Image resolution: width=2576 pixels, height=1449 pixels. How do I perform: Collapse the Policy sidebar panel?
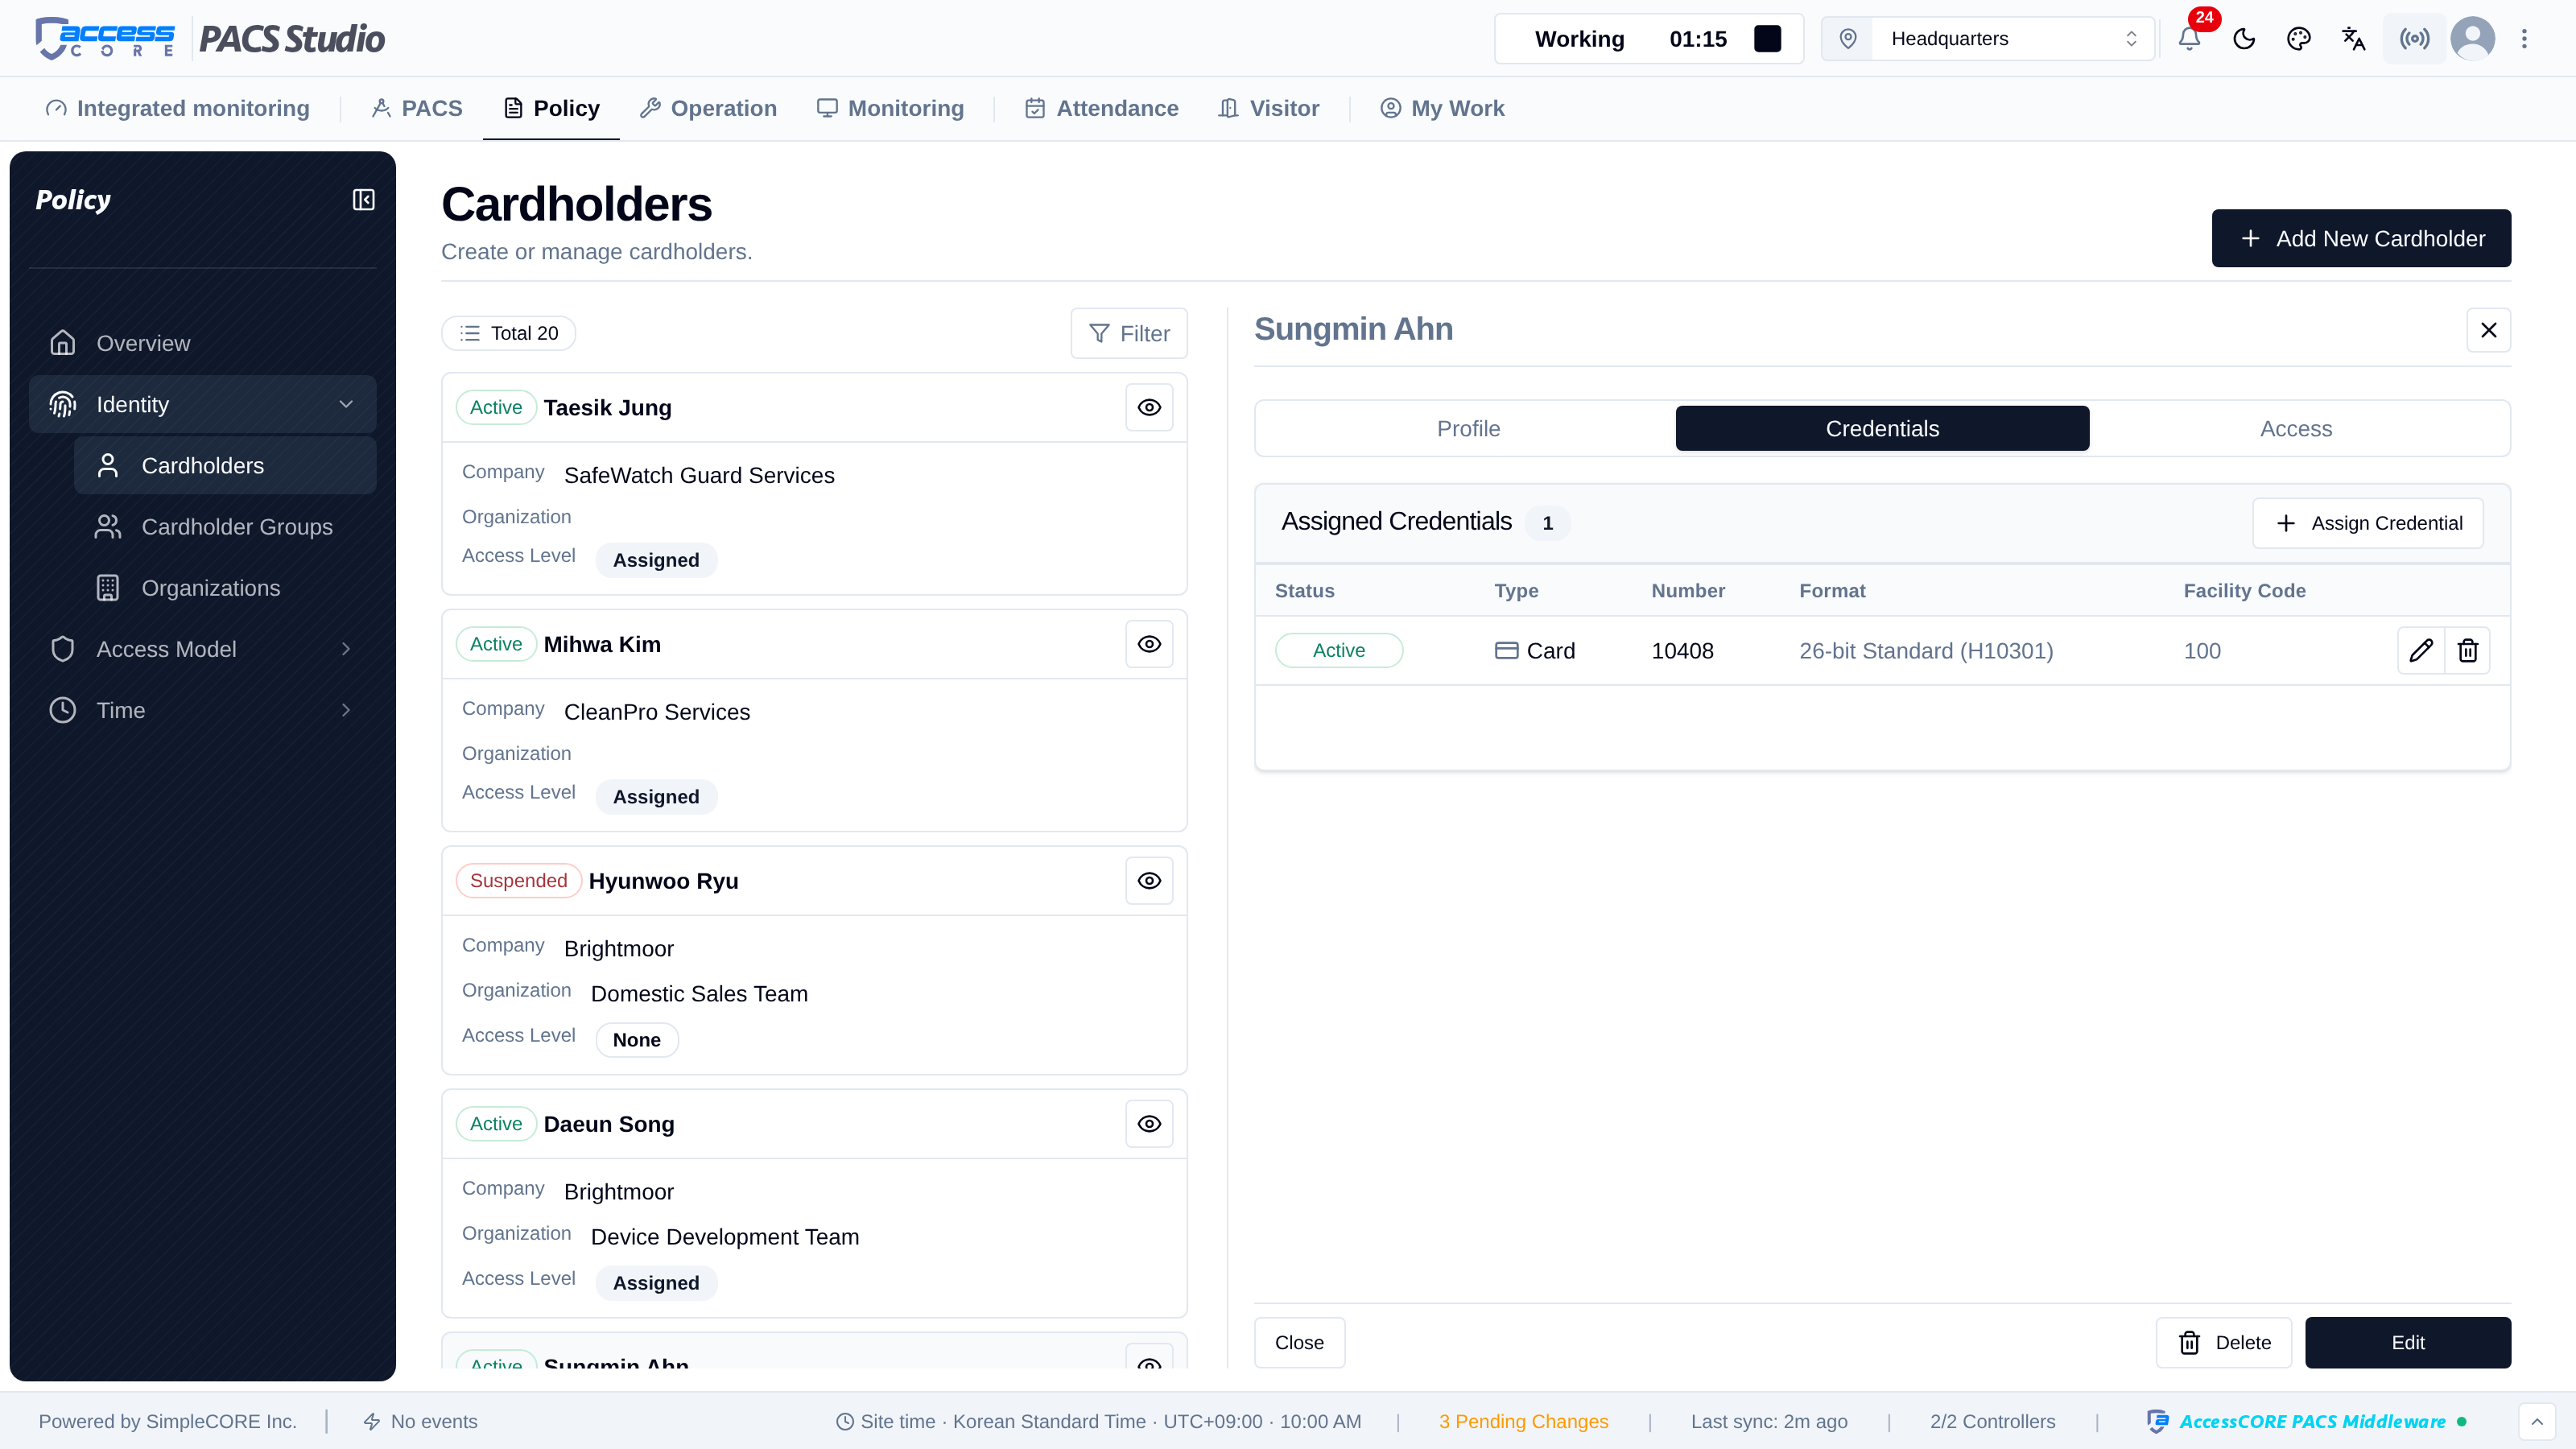(x=364, y=200)
